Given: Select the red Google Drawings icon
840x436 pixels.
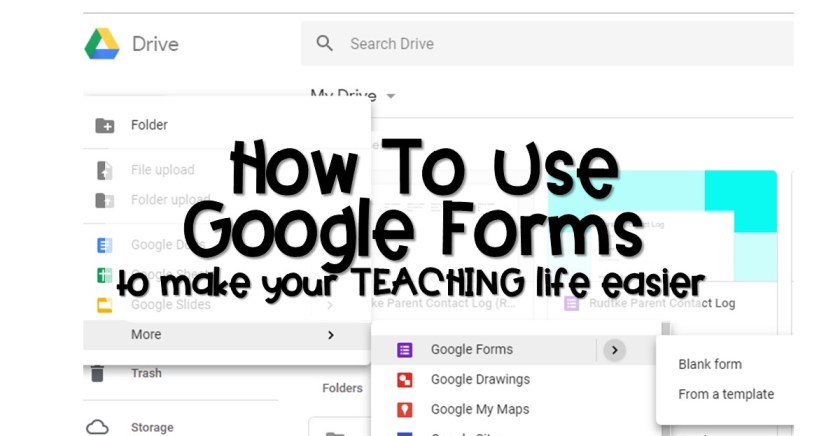Looking at the screenshot, I should pyautogui.click(x=404, y=380).
